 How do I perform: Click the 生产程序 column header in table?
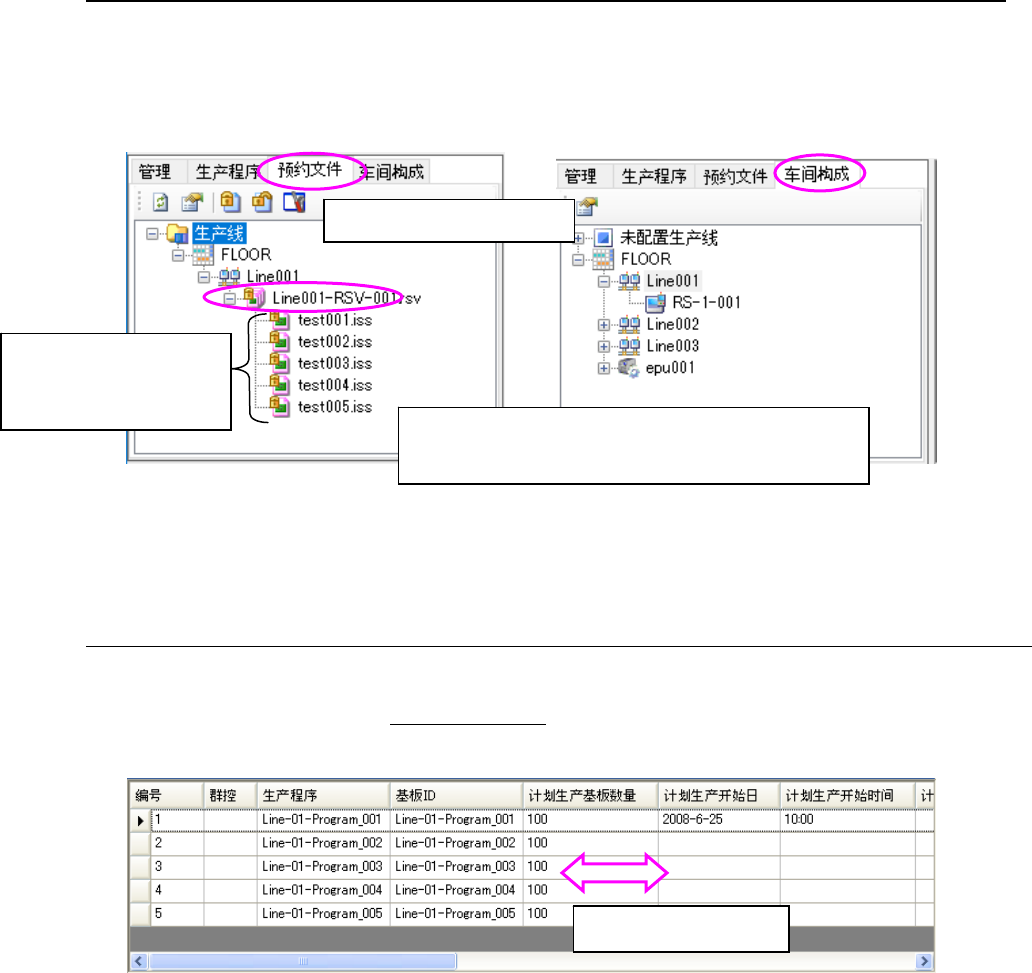pos(323,795)
